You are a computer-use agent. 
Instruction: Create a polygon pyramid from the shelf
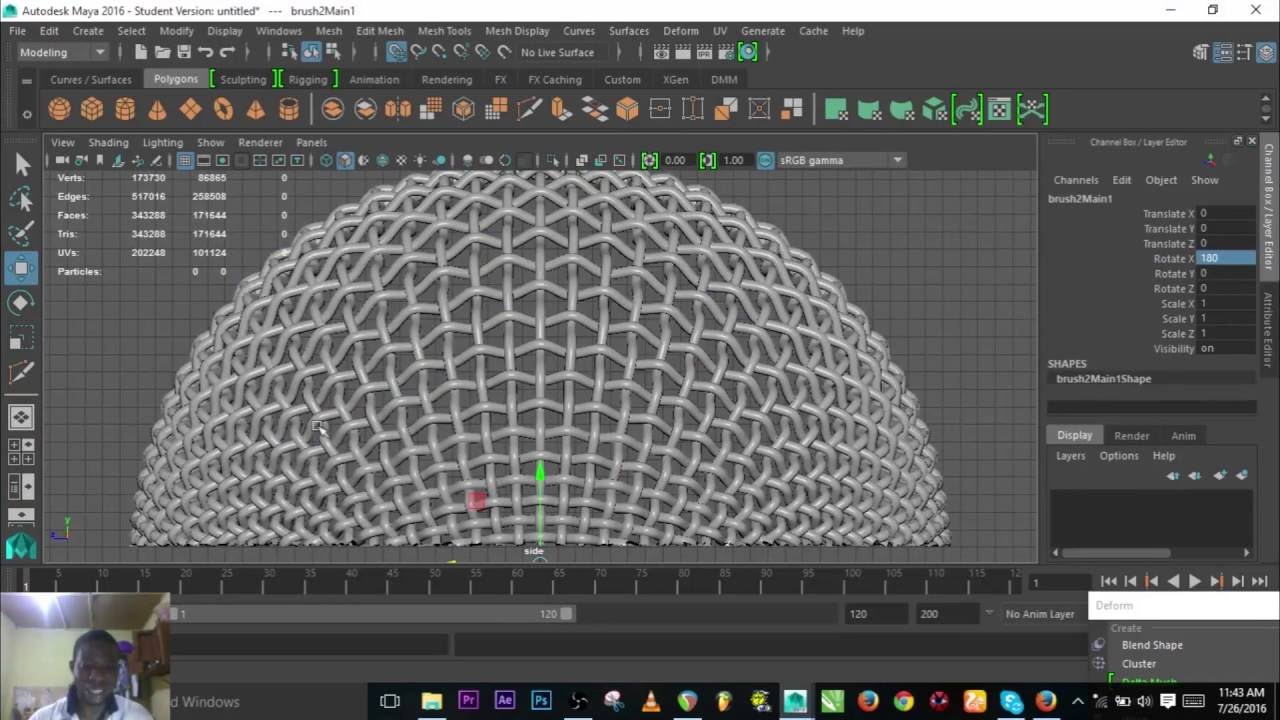[x=256, y=109]
